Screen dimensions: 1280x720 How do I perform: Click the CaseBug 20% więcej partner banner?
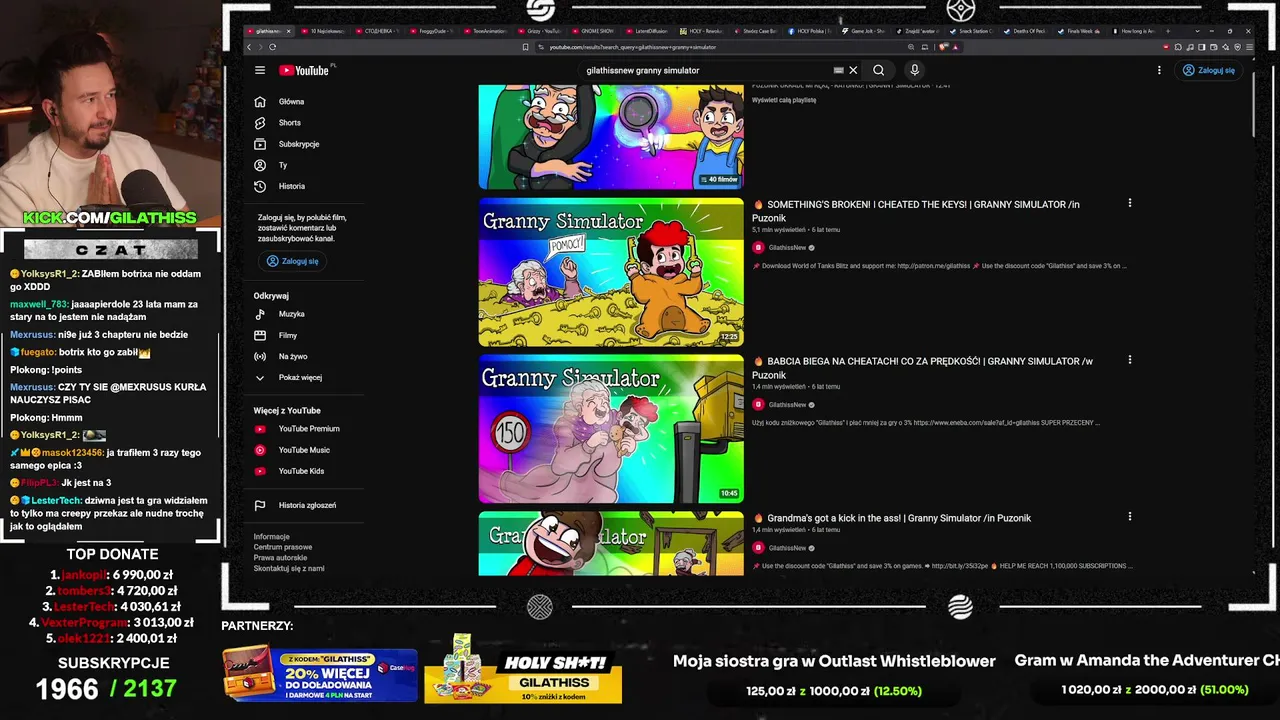(x=320, y=675)
